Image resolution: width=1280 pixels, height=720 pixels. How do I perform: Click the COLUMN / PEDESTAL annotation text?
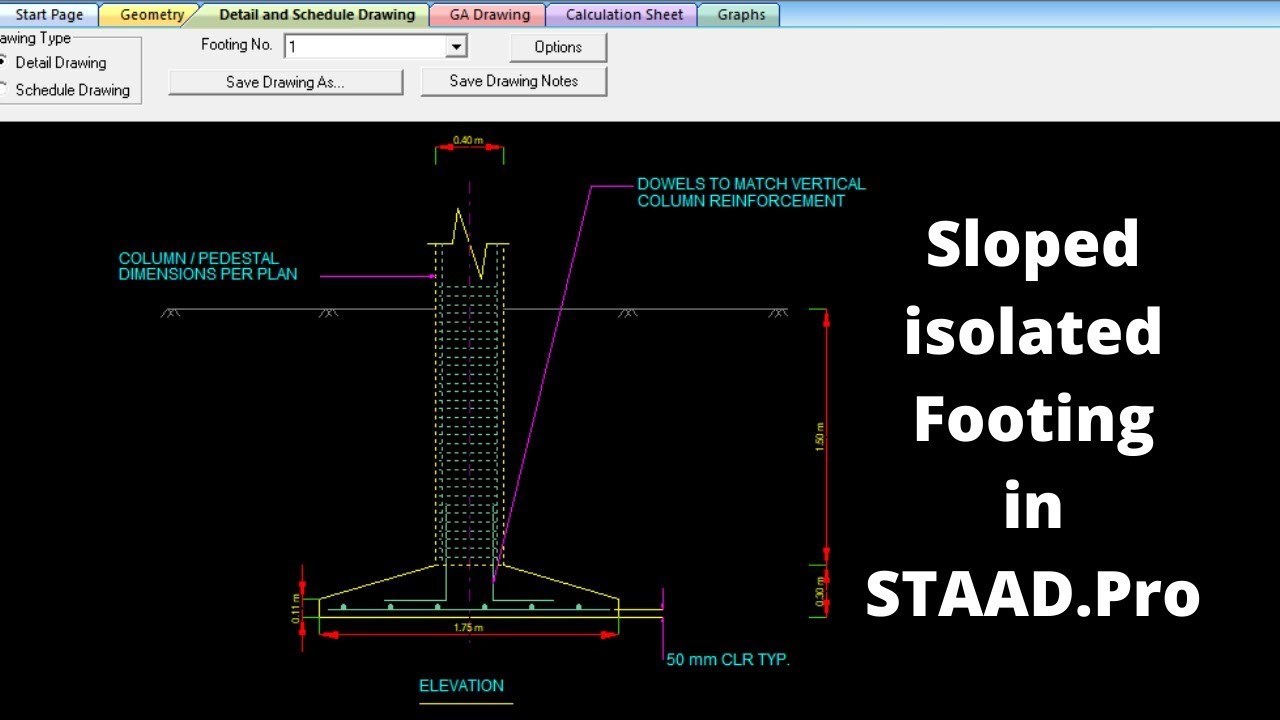pyautogui.click(x=199, y=258)
